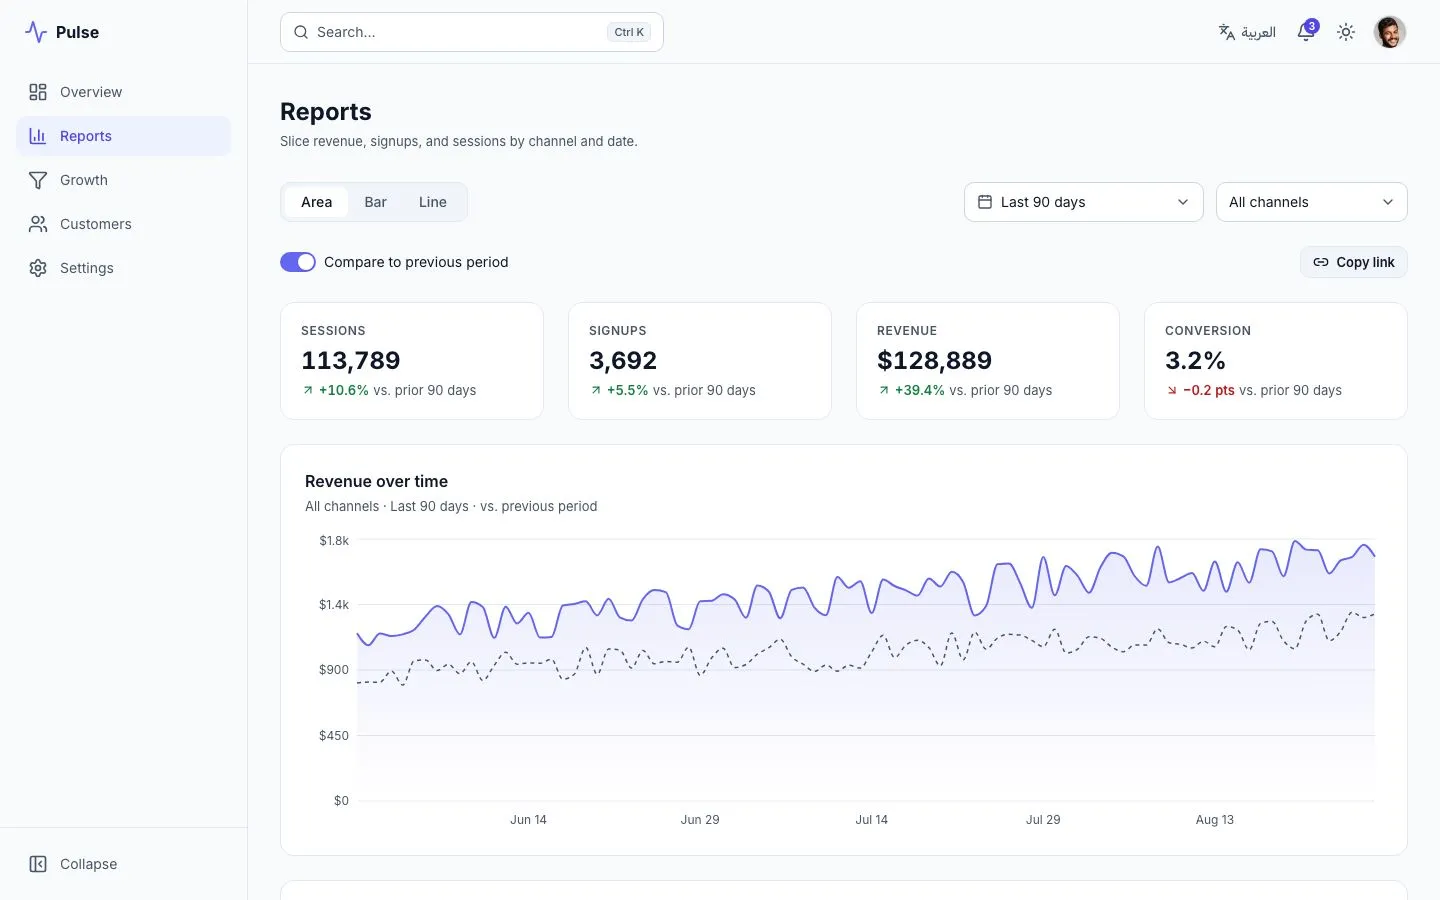Screen dimensions: 1440x900
Task: Click the 3,692 signups value
Action: point(623,360)
